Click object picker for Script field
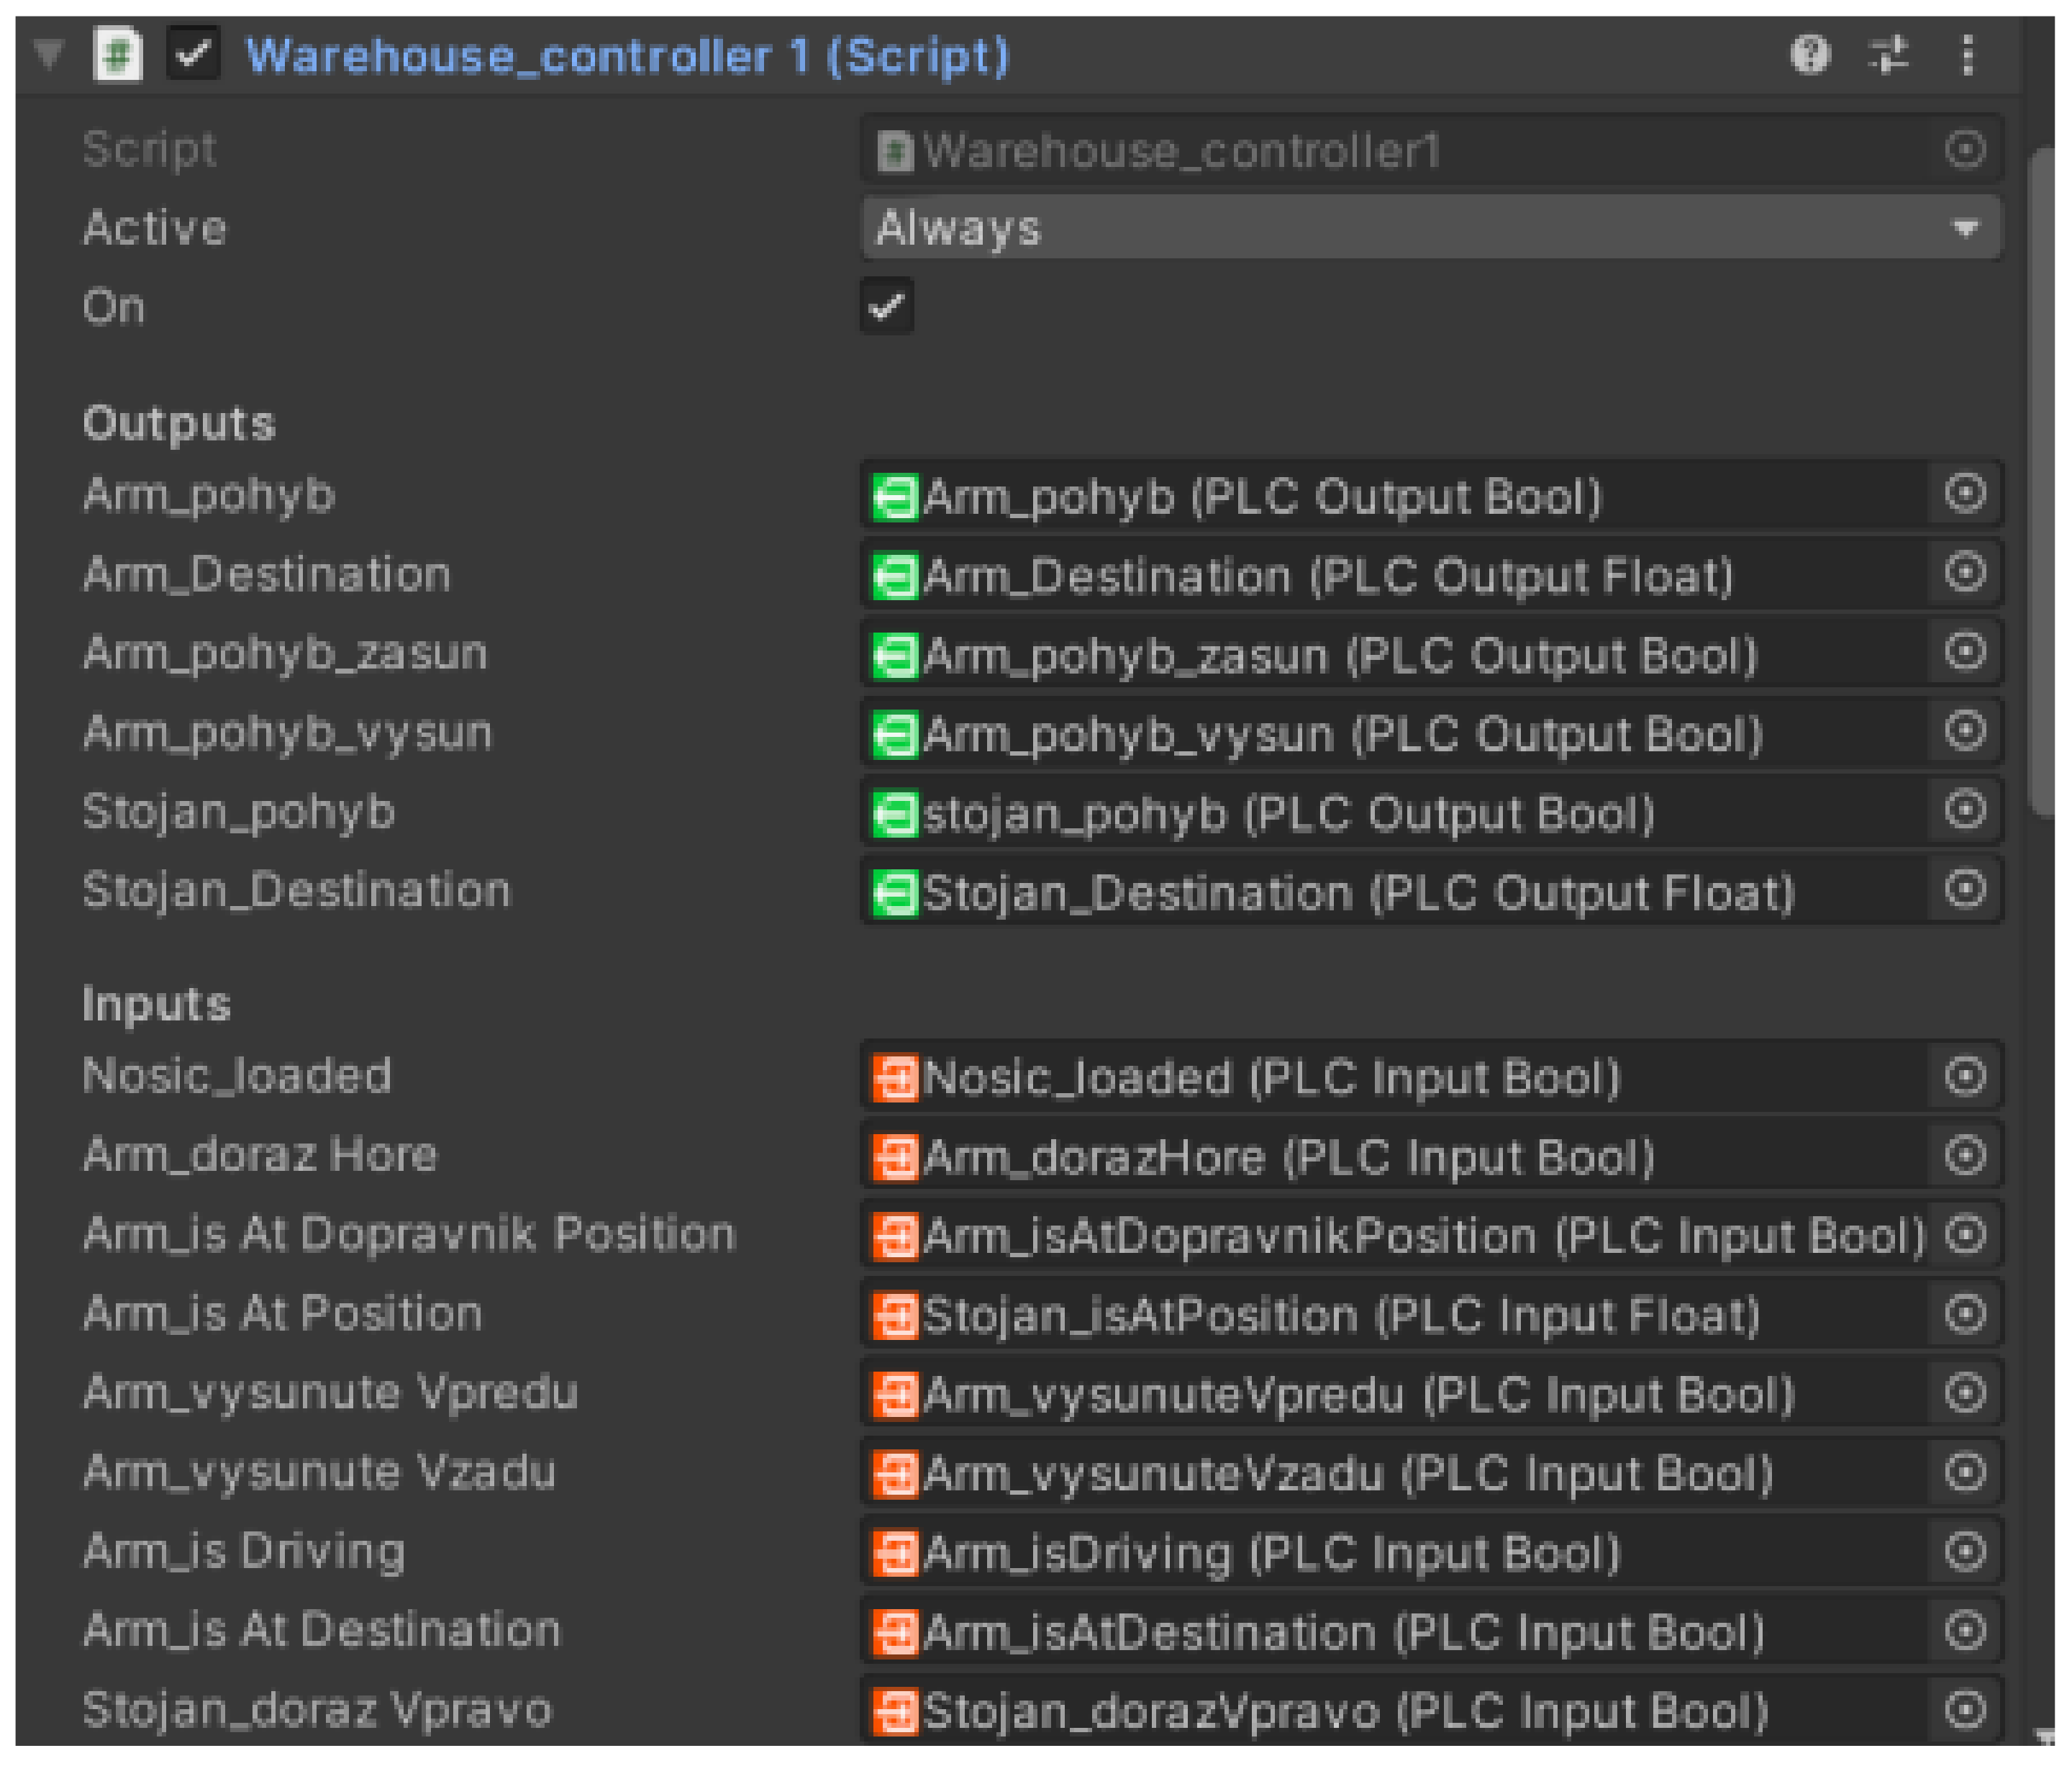The image size is (2072, 1766). [x=1964, y=150]
